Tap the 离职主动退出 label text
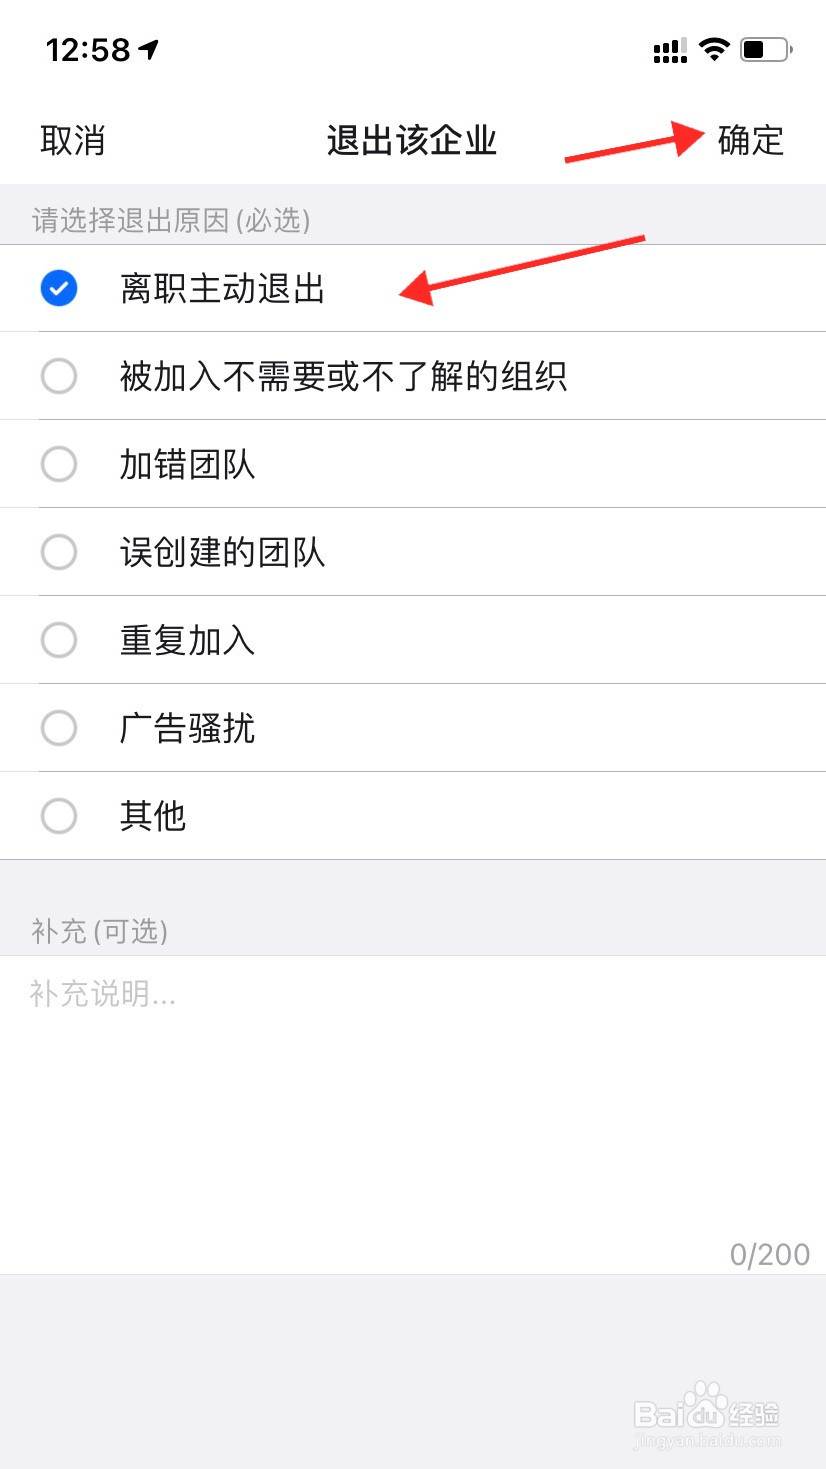This screenshot has width=826, height=1469. 223,289
